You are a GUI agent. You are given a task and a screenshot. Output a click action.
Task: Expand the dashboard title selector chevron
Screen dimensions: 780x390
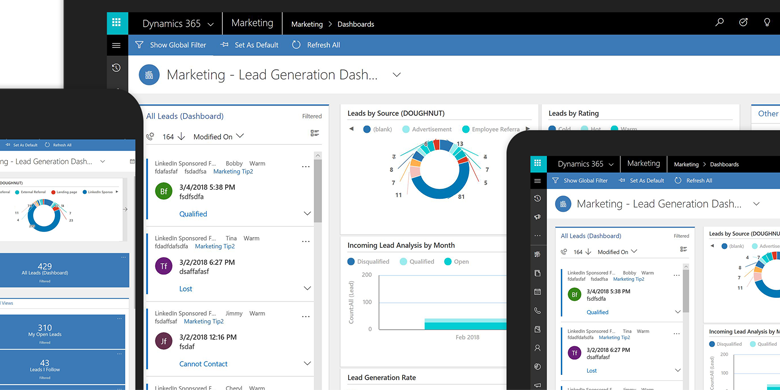coord(396,75)
